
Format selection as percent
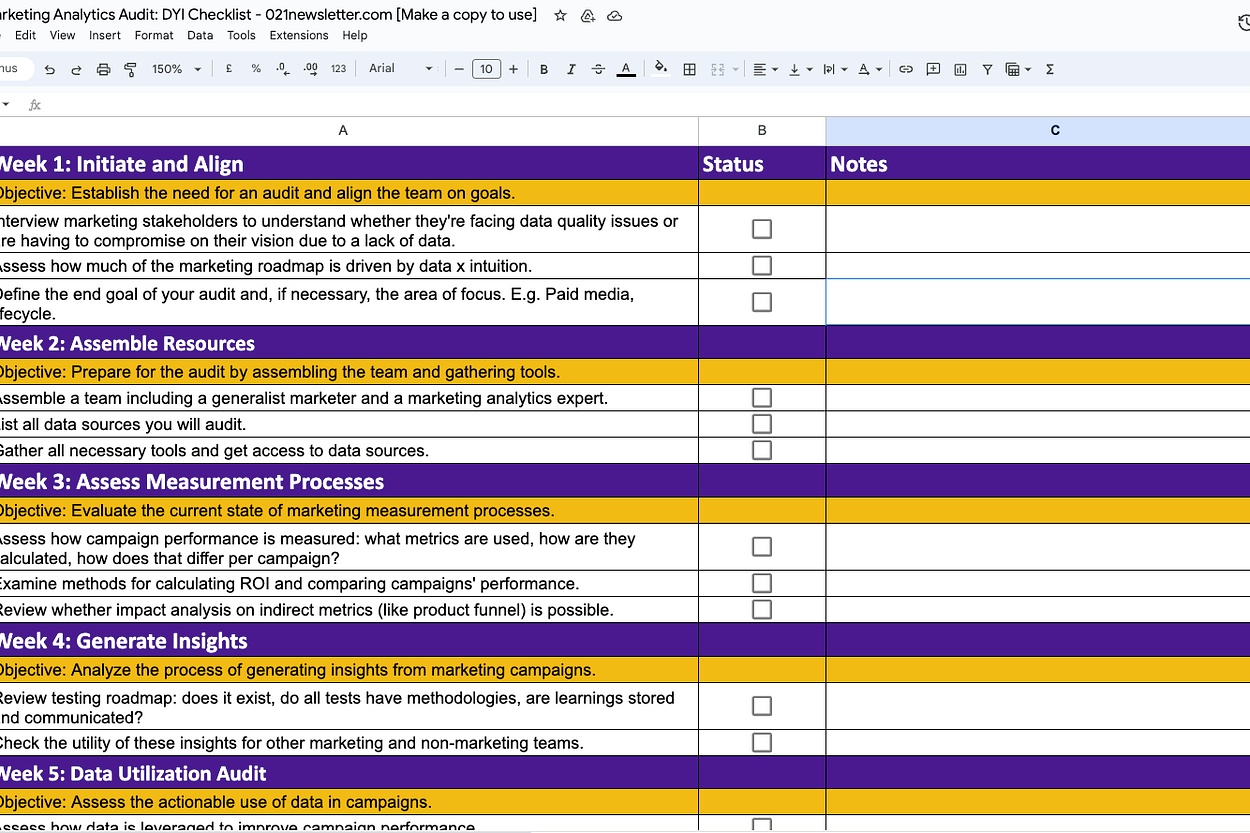coord(256,69)
